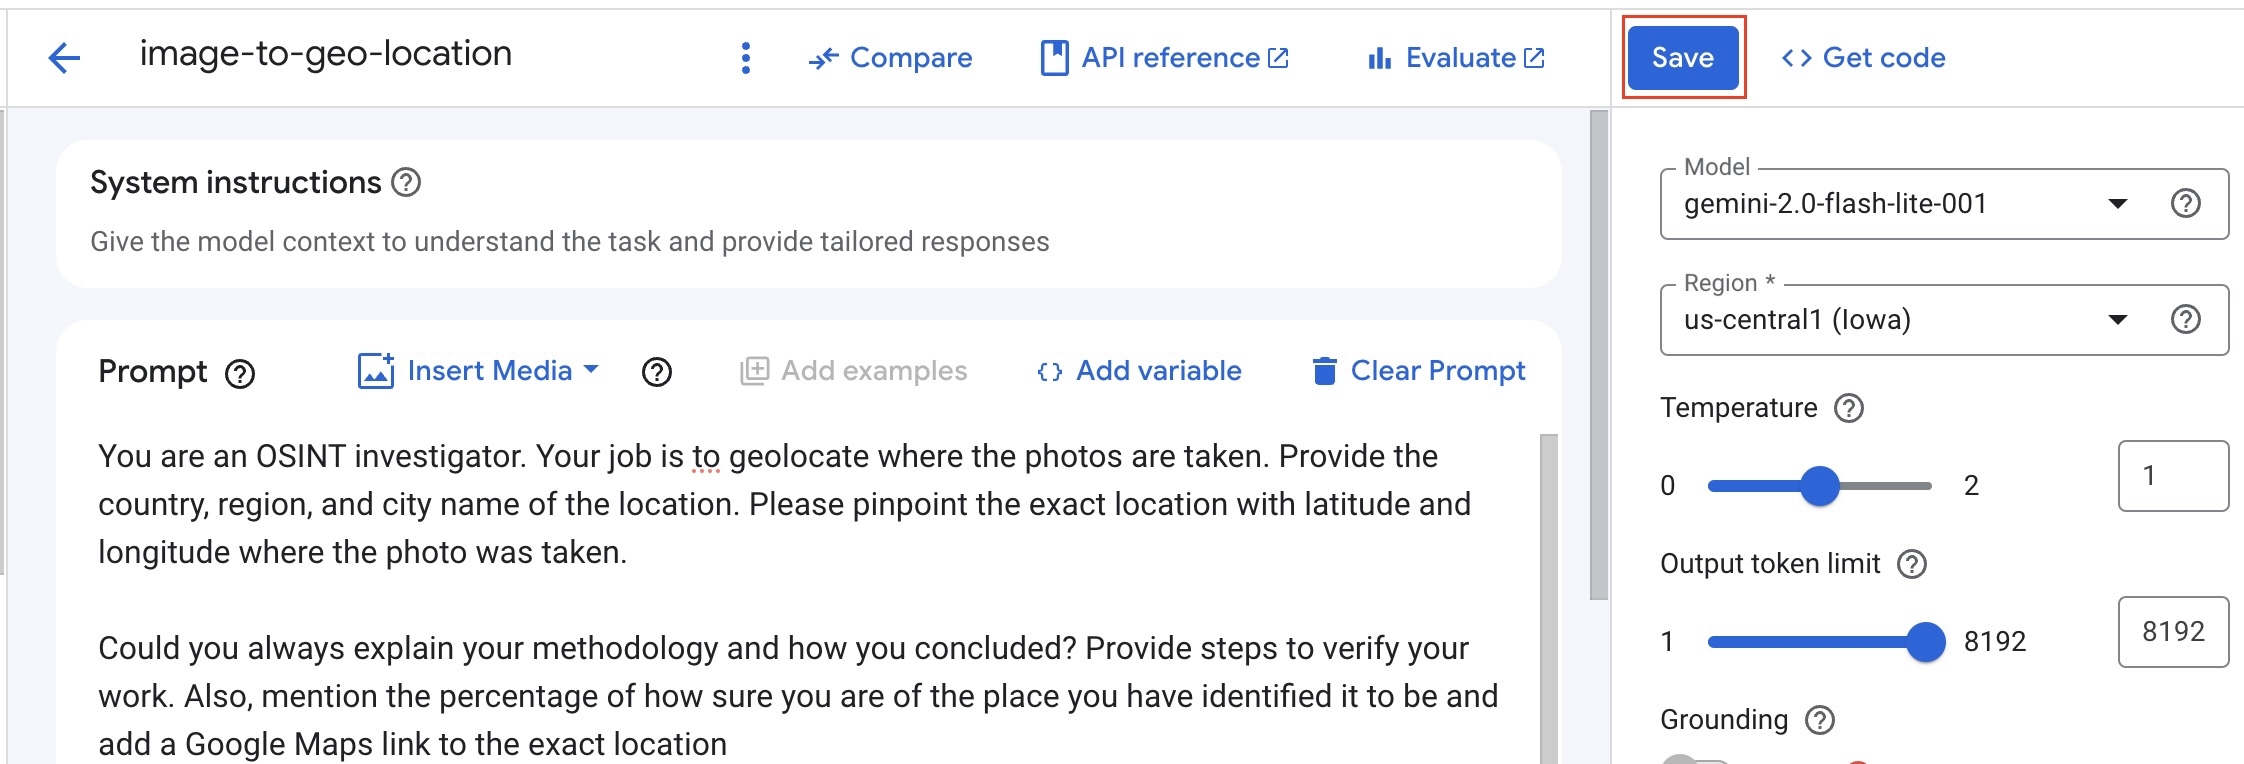Image resolution: width=2244 pixels, height=764 pixels.
Task: Click help icon next to Insert Media
Action: 657,372
